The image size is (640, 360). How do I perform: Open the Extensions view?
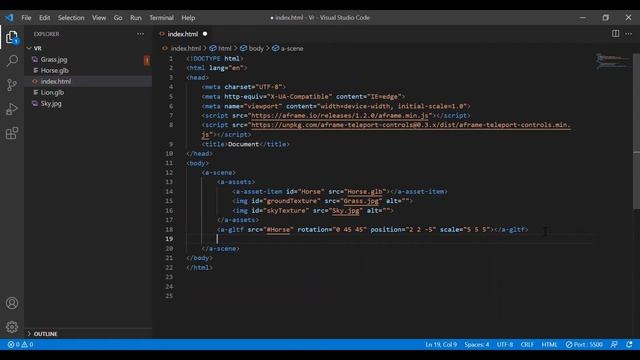click(12, 133)
